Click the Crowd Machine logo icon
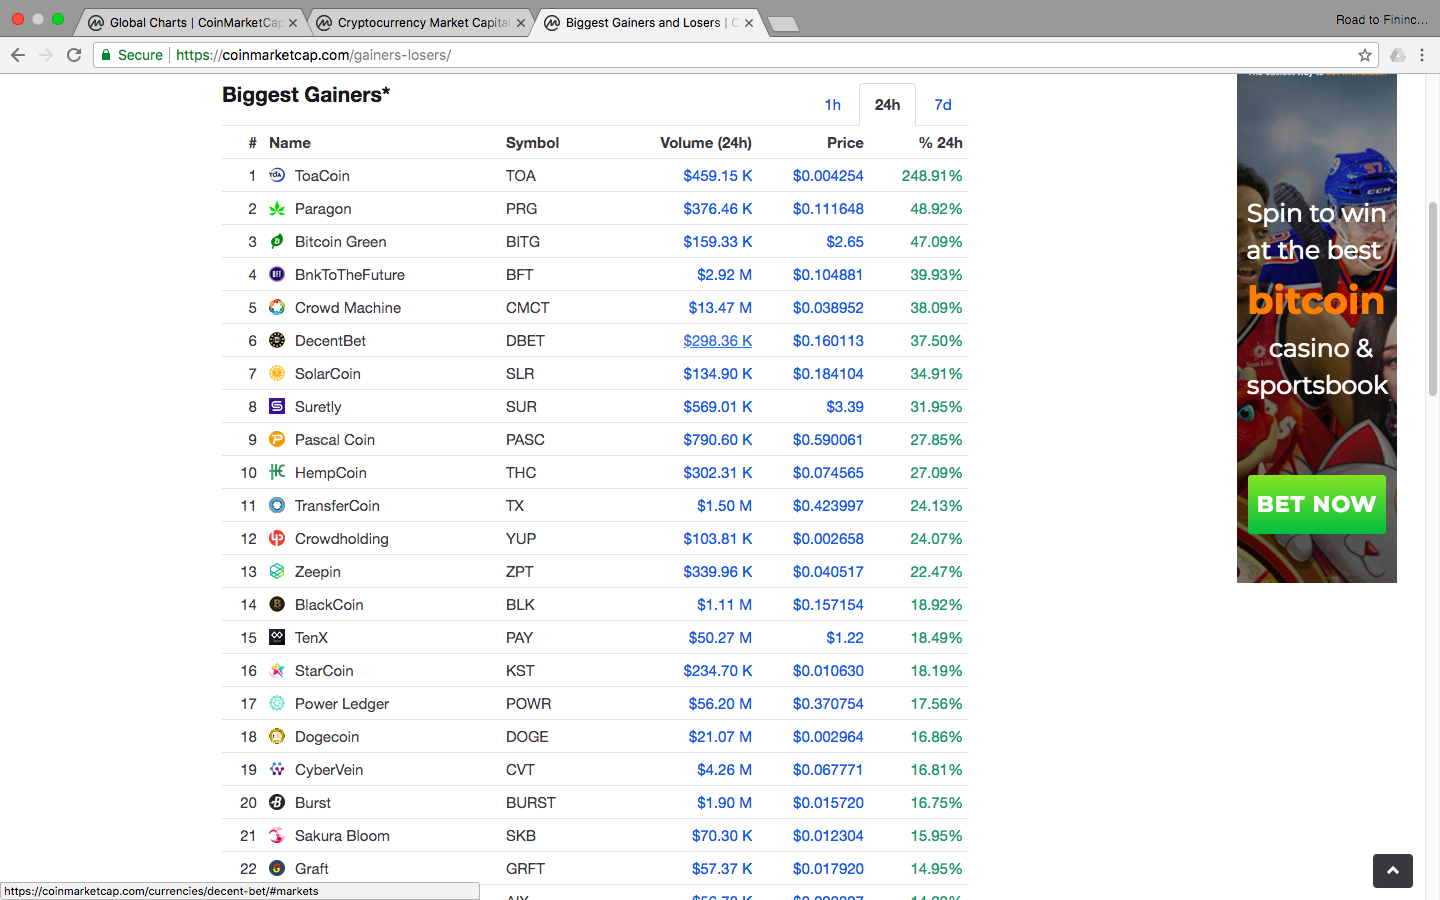Viewport: 1440px width, 900px height. (277, 307)
